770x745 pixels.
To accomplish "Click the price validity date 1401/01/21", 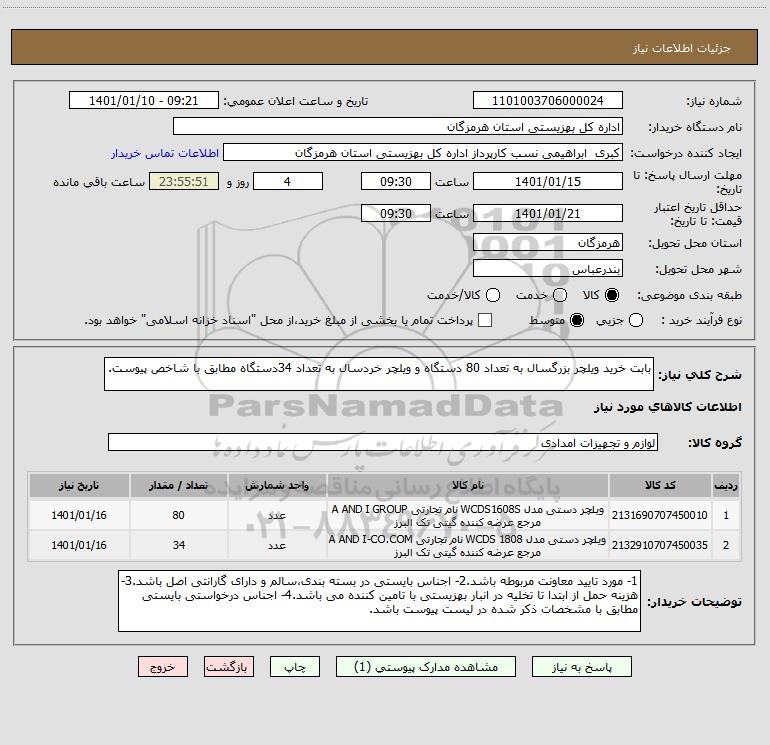I will point(548,214).
